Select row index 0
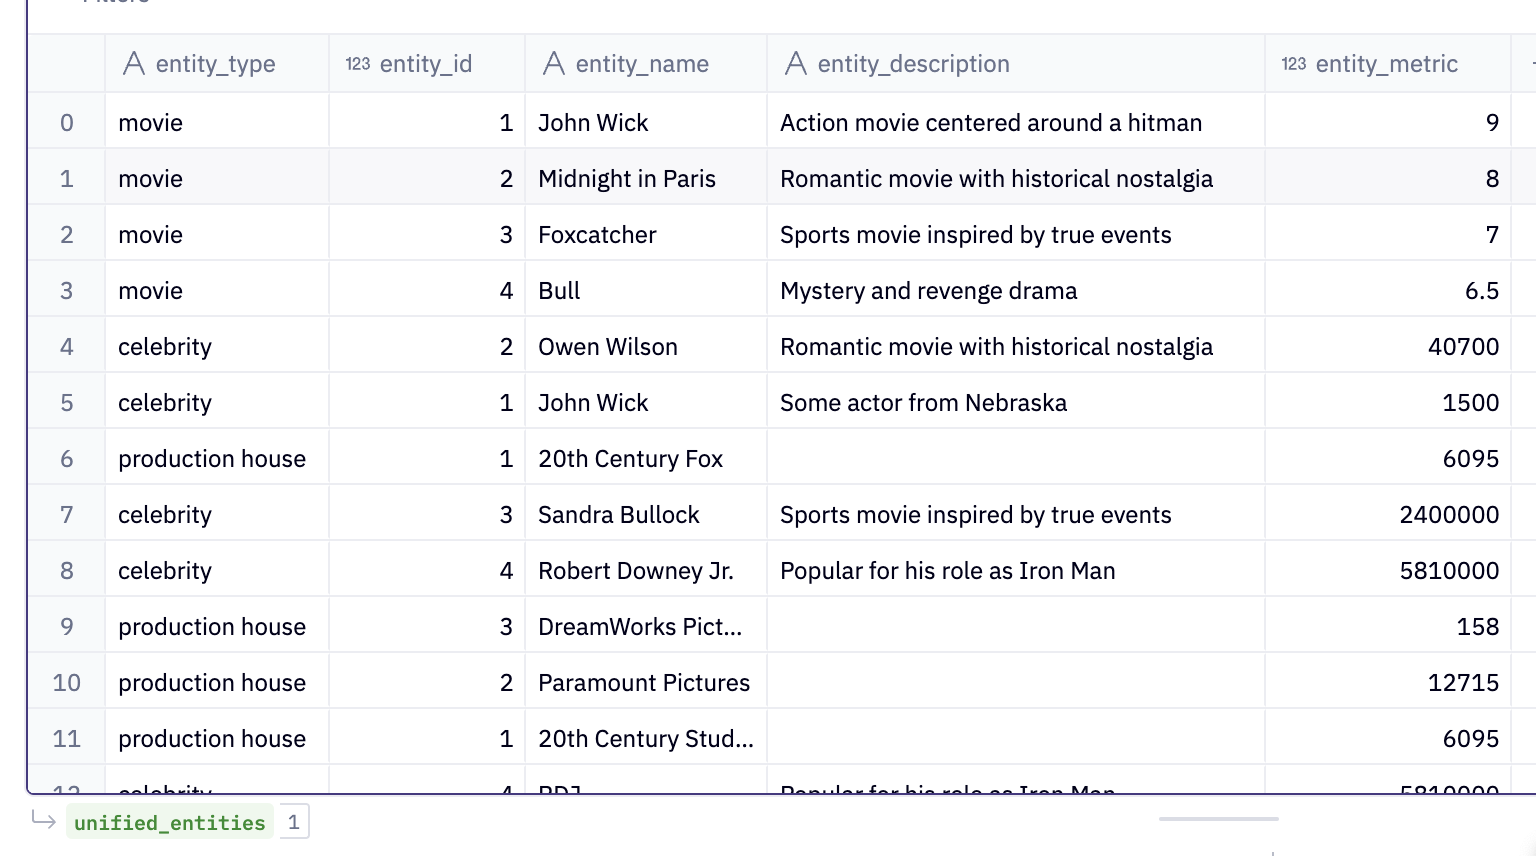Image resolution: width=1536 pixels, height=856 pixels. click(67, 123)
